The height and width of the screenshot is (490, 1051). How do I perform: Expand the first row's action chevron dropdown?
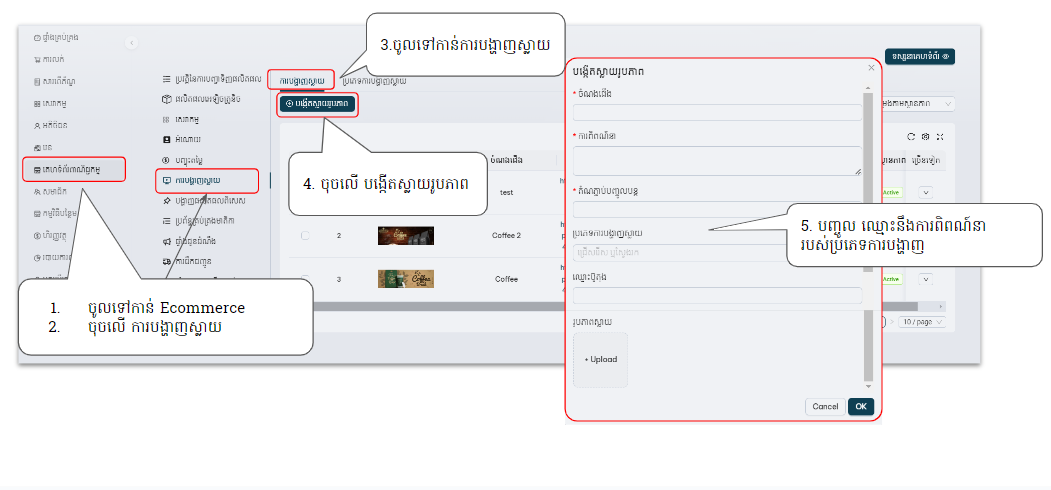tap(925, 193)
